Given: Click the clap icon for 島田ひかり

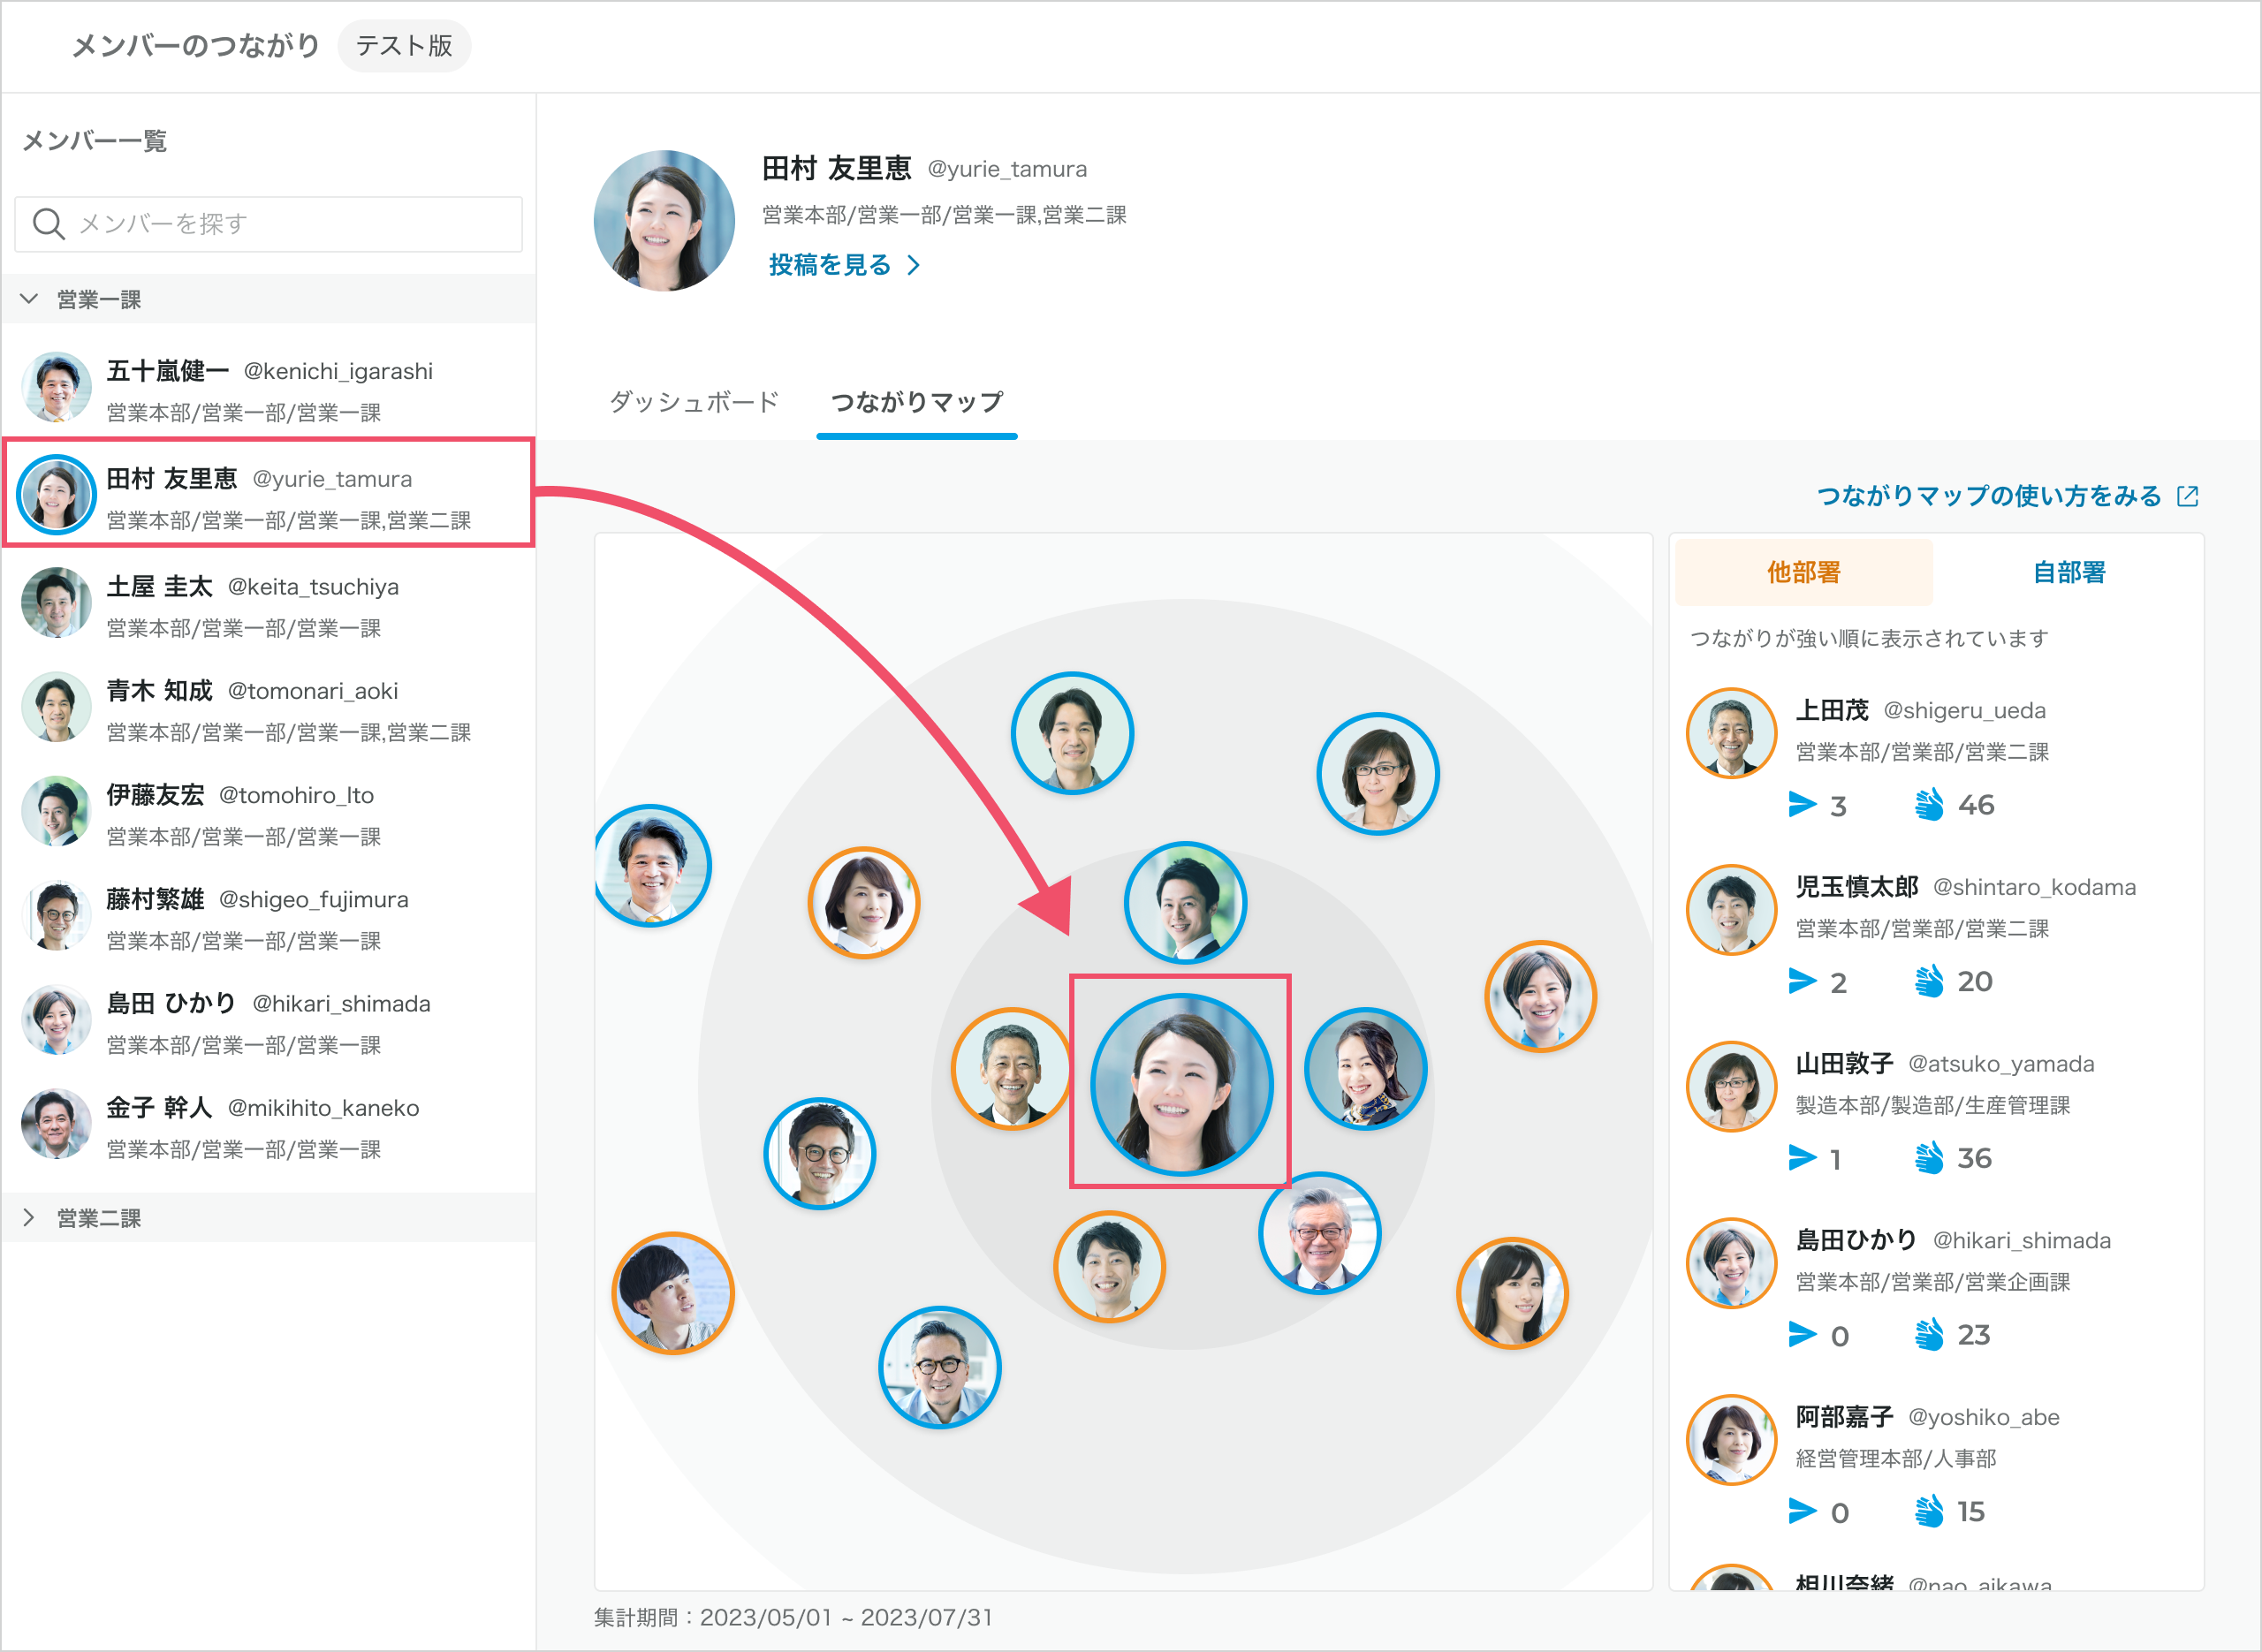Looking at the screenshot, I should coord(1929,1334).
